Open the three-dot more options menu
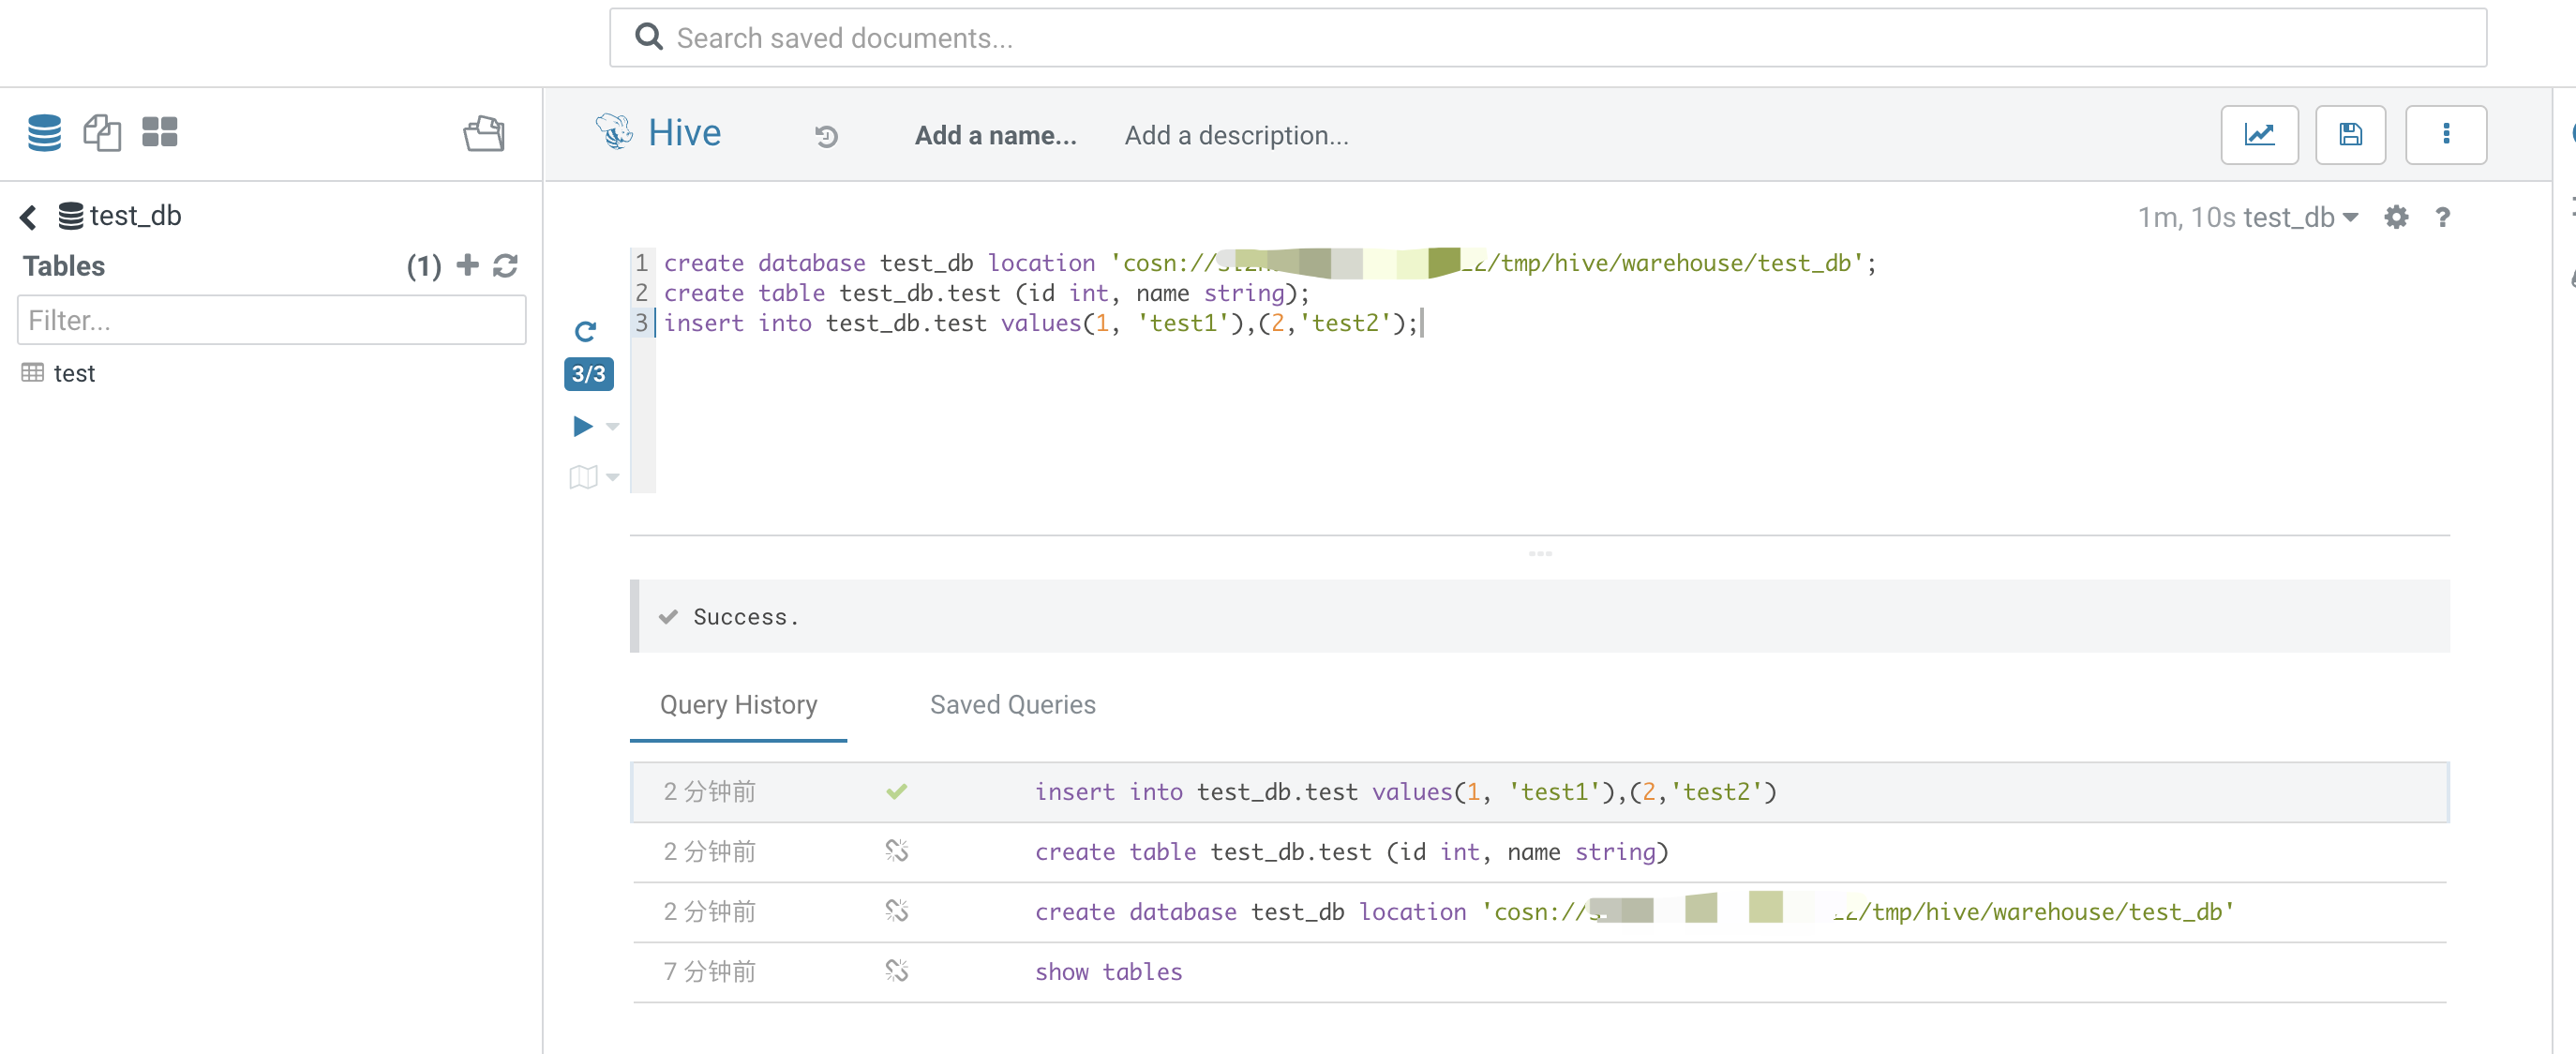Image resolution: width=2576 pixels, height=1054 pixels. click(2445, 134)
